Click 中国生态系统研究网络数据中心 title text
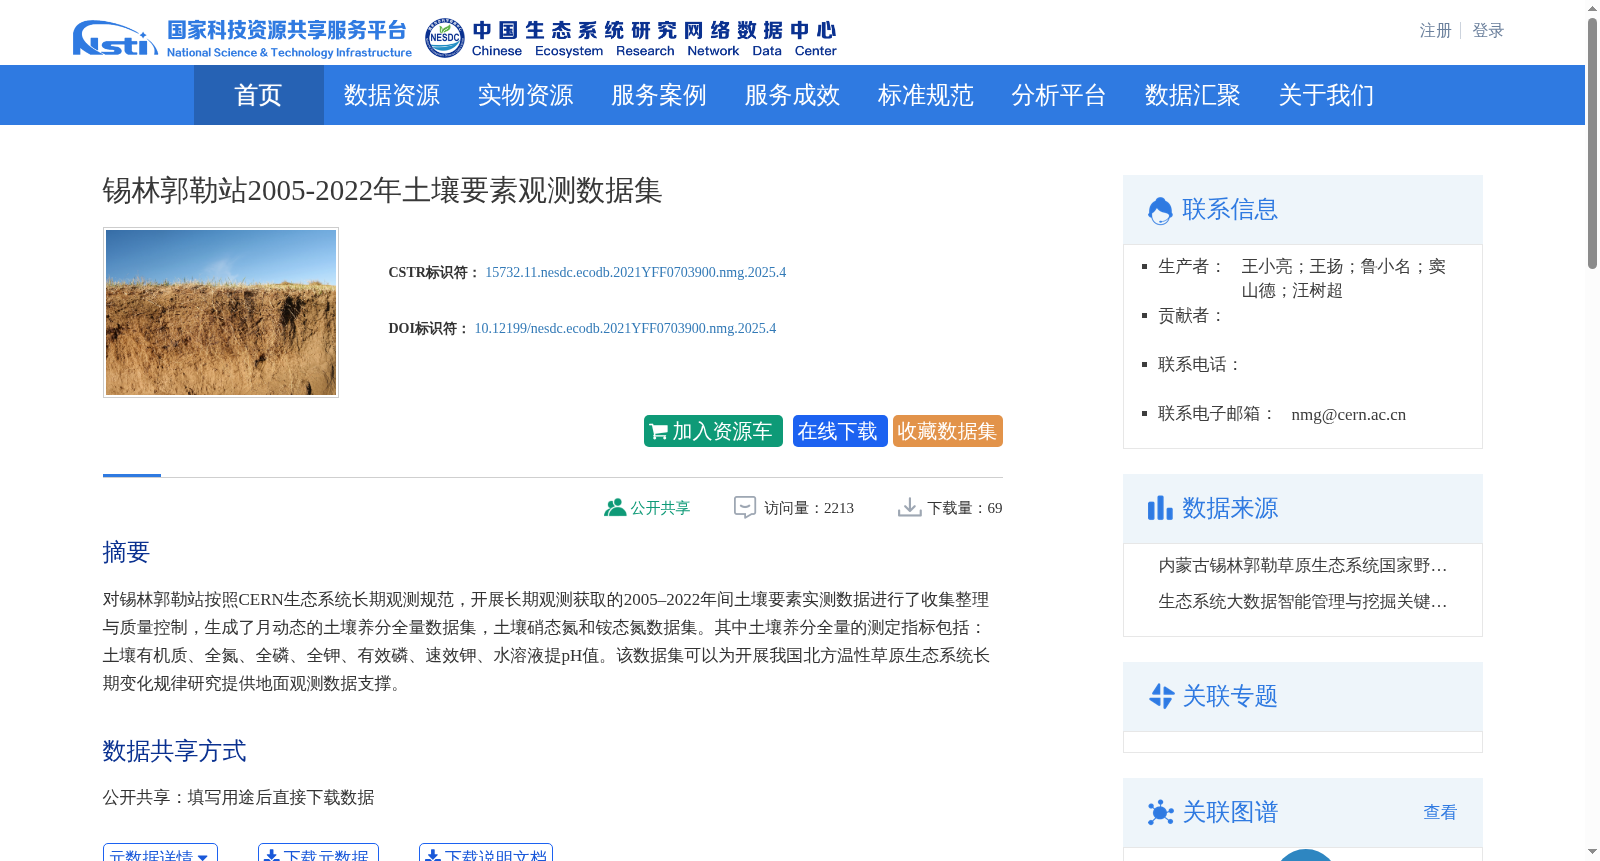1600x861 pixels. click(x=654, y=31)
